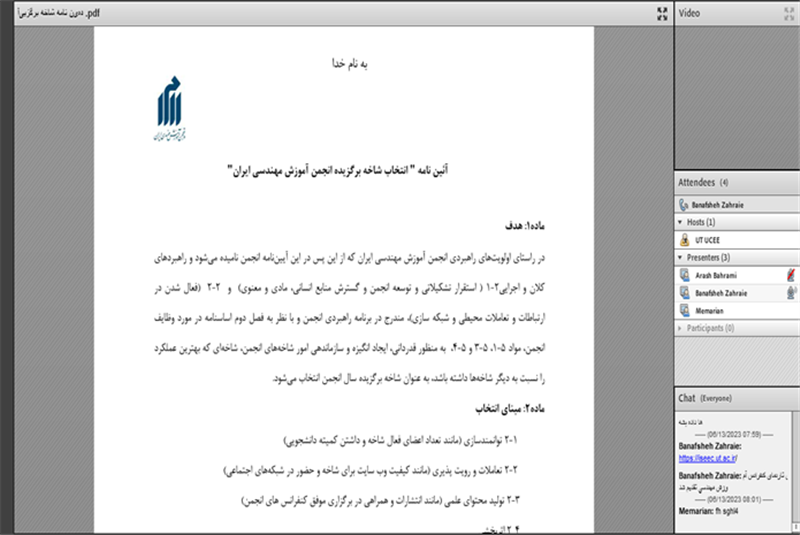Screen dimensions: 800x535
Task: Open the iseec.ut.ac.ir link in chat
Action: tap(707, 458)
